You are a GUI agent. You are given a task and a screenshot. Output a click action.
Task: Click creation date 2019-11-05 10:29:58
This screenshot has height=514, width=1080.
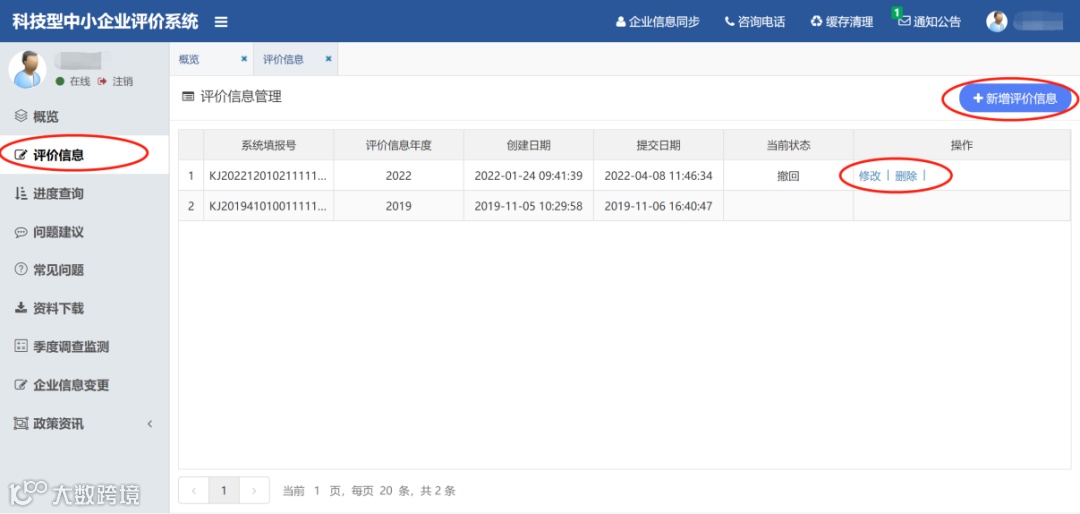528,206
